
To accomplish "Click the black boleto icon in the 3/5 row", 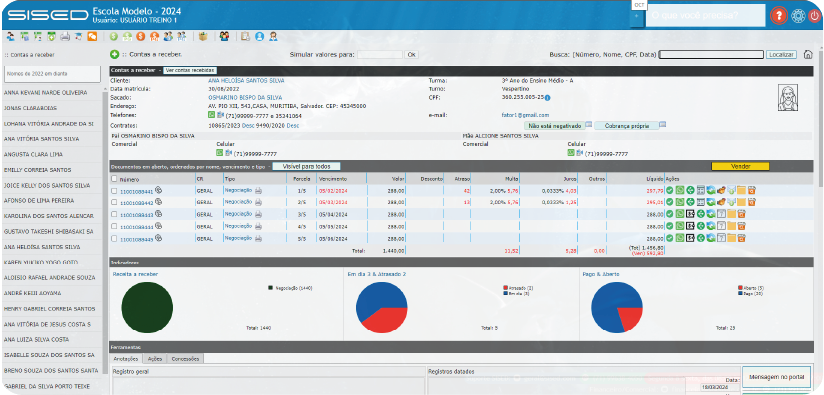I will coord(690,214).
